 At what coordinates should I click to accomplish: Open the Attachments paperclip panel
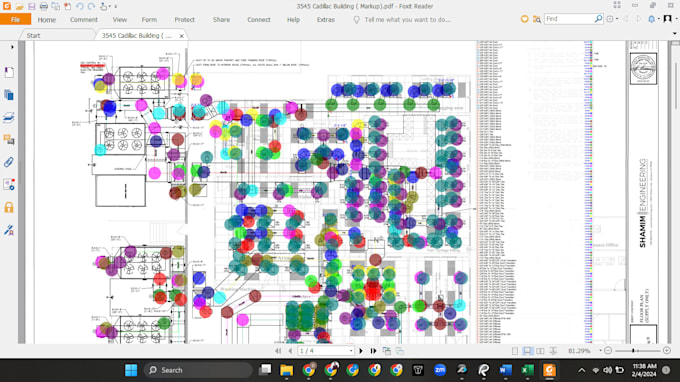click(x=9, y=162)
